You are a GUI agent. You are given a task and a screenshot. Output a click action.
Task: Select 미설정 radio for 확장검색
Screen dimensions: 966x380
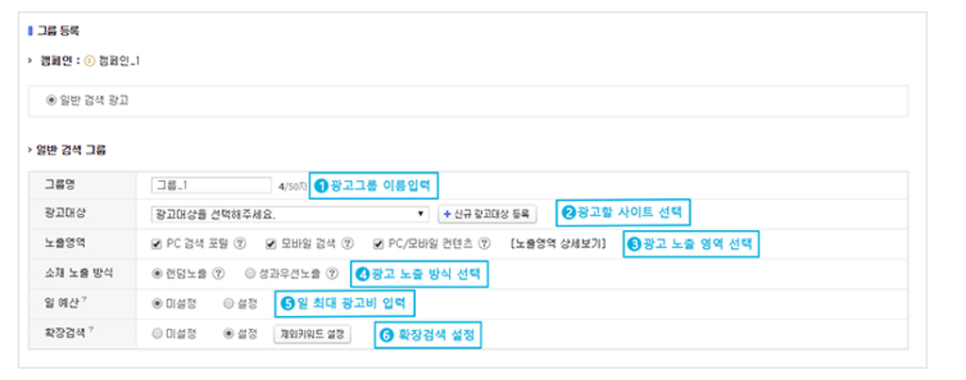[156, 334]
